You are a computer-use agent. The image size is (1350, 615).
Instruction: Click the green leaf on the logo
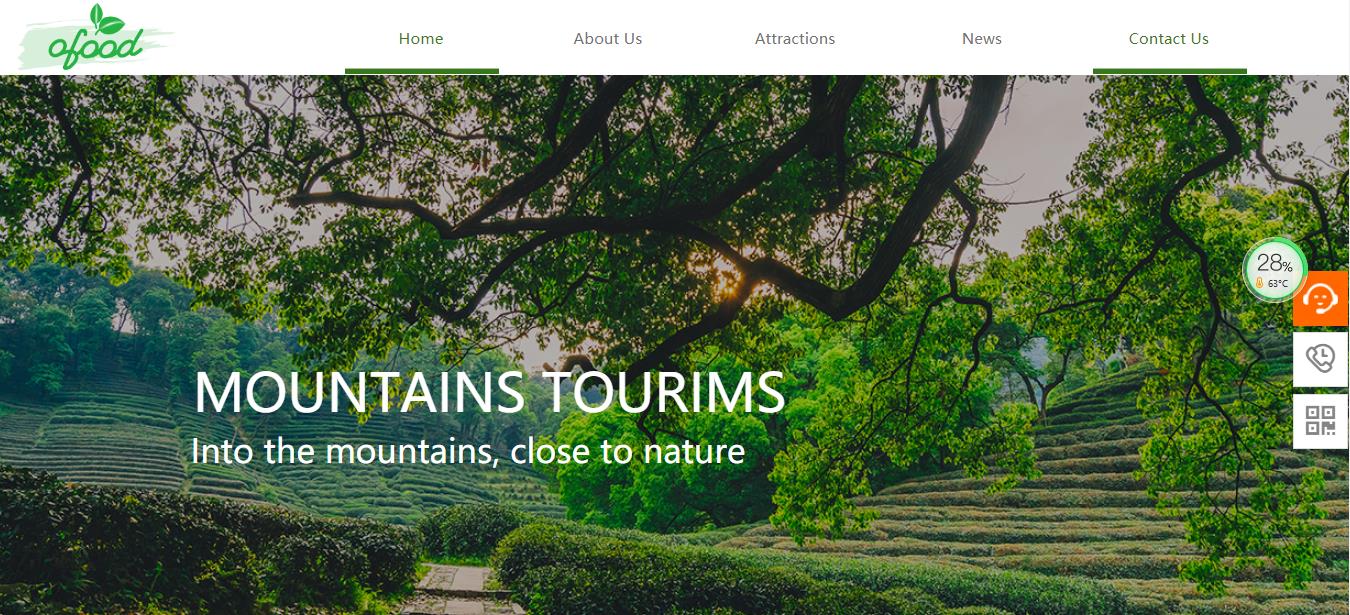point(105,19)
